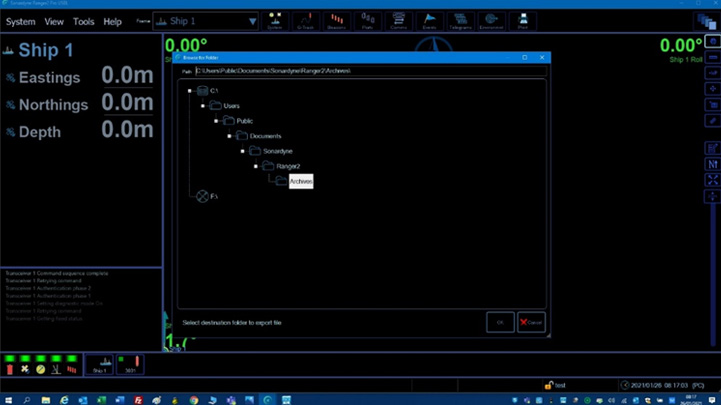Collapse the Sonardyne folder node
The width and height of the screenshot is (721, 405).
coord(242,151)
